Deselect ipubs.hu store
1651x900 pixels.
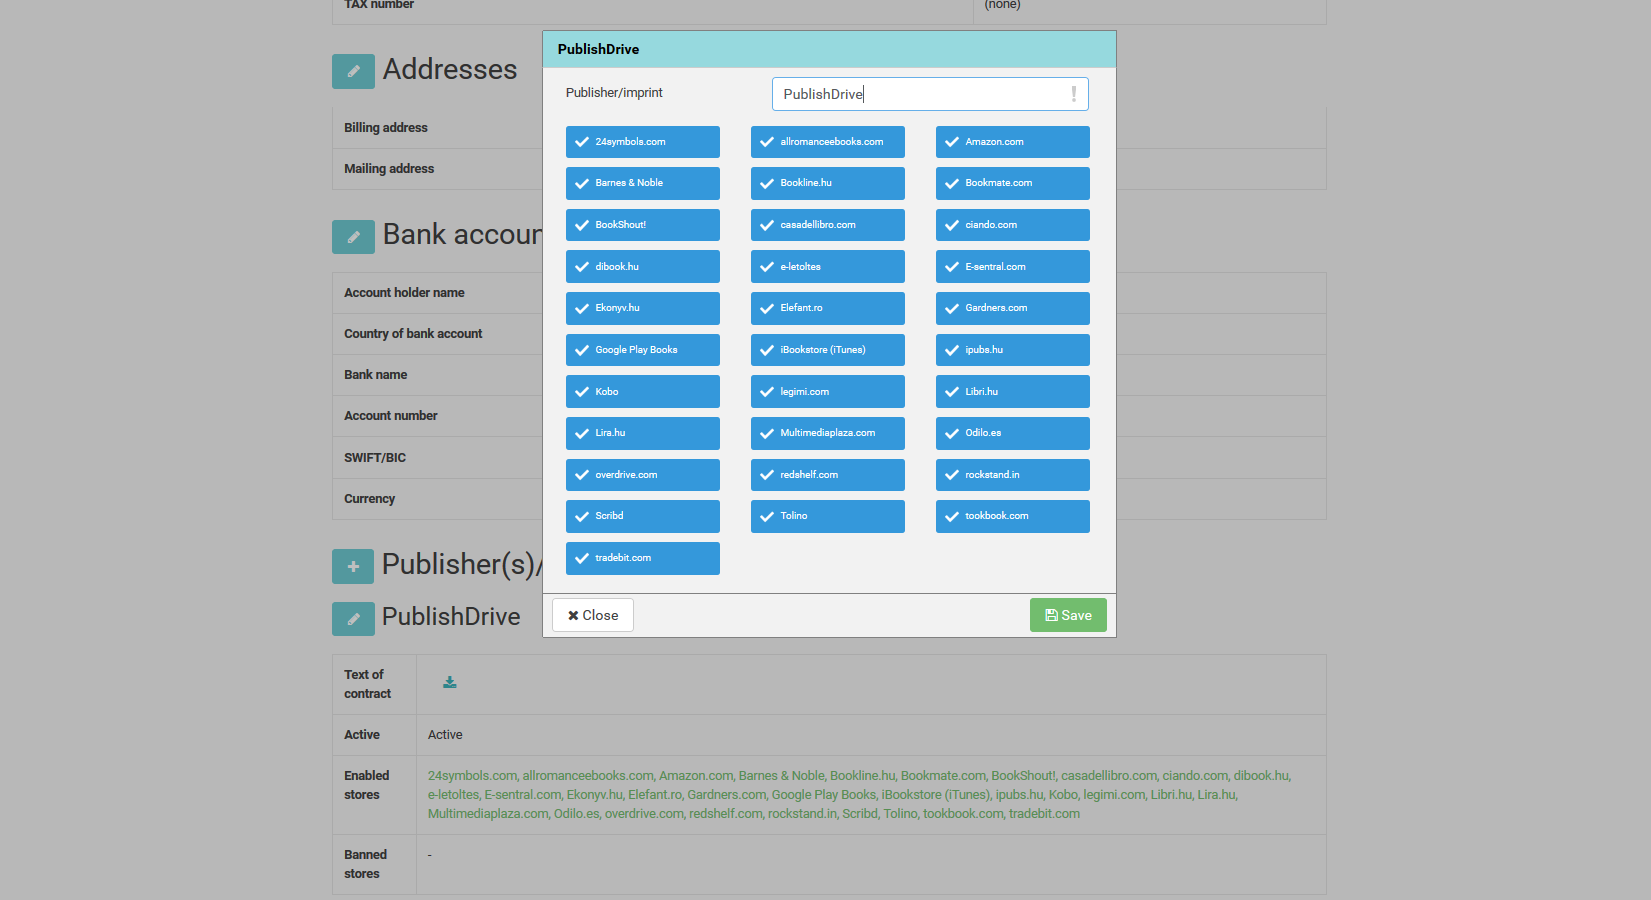coord(1013,350)
